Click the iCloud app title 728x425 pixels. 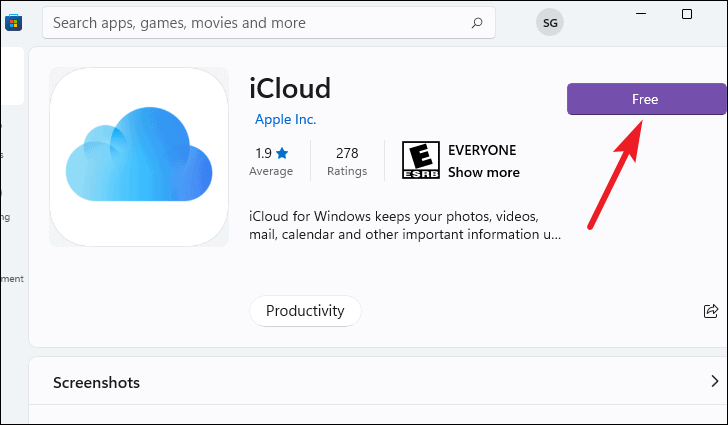(290, 88)
